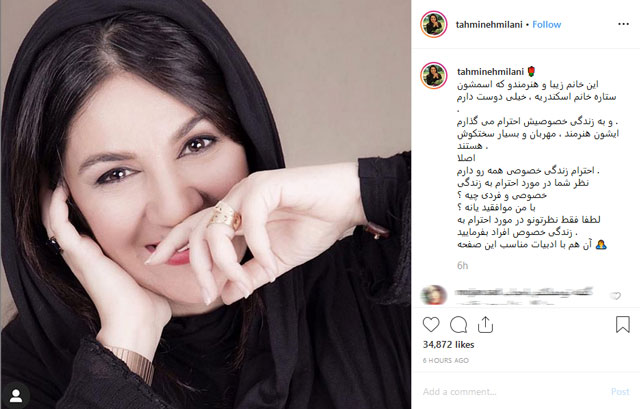Show tagged people icon on photo

click(x=16, y=395)
